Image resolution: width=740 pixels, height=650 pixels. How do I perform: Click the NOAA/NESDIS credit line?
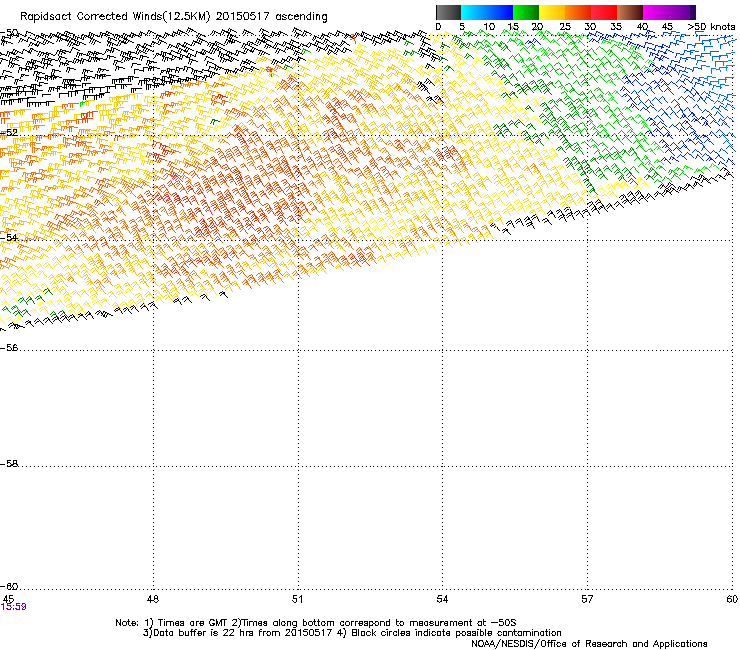589,643
